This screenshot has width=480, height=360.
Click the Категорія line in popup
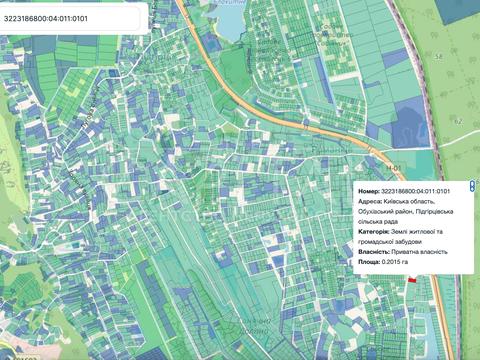tap(401, 236)
